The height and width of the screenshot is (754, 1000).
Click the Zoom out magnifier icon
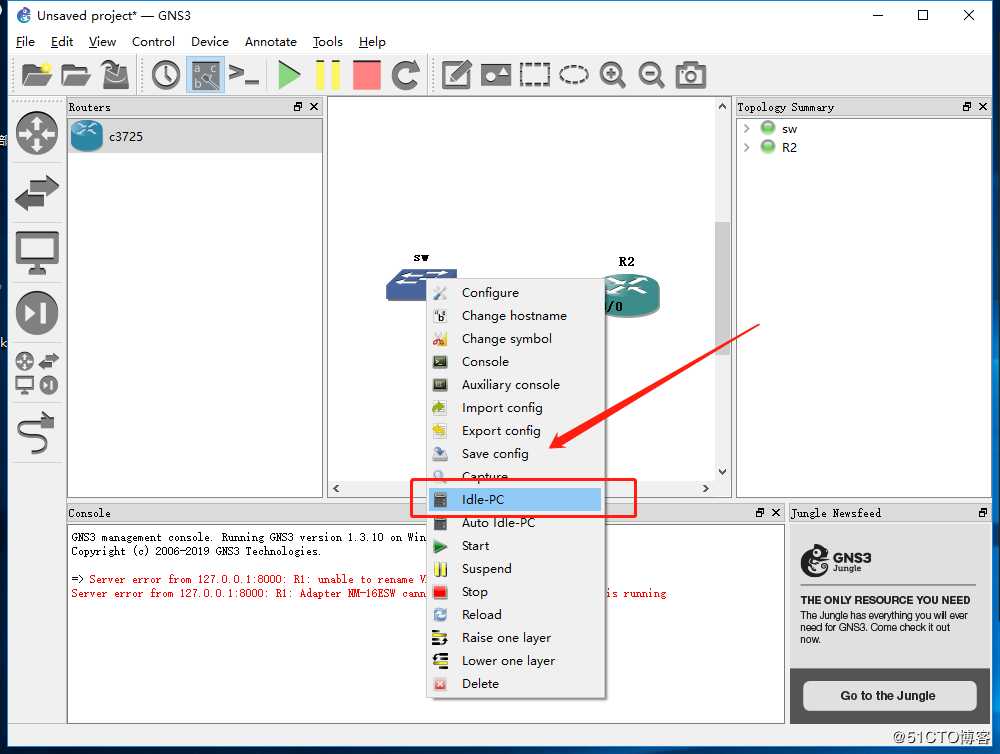[652, 75]
